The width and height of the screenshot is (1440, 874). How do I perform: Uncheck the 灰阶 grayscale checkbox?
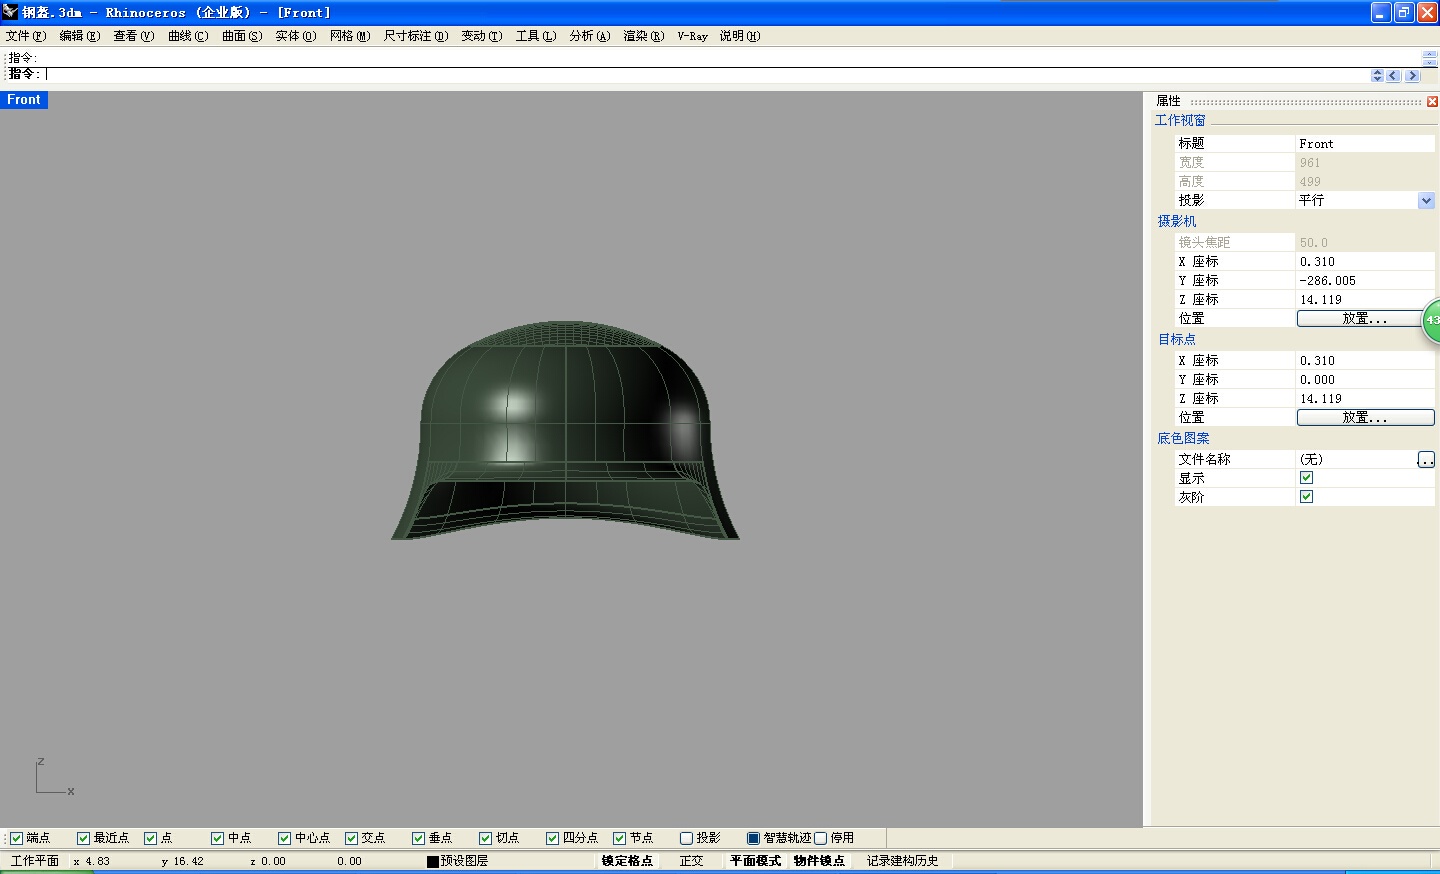tap(1306, 497)
